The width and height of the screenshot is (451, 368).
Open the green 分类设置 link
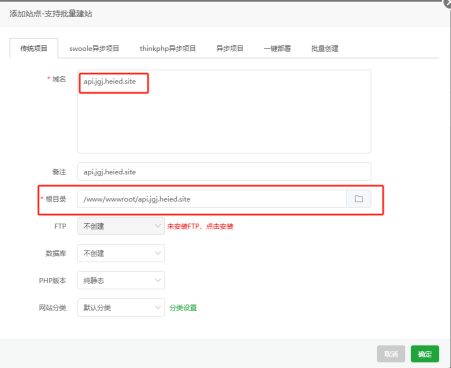(183, 308)
